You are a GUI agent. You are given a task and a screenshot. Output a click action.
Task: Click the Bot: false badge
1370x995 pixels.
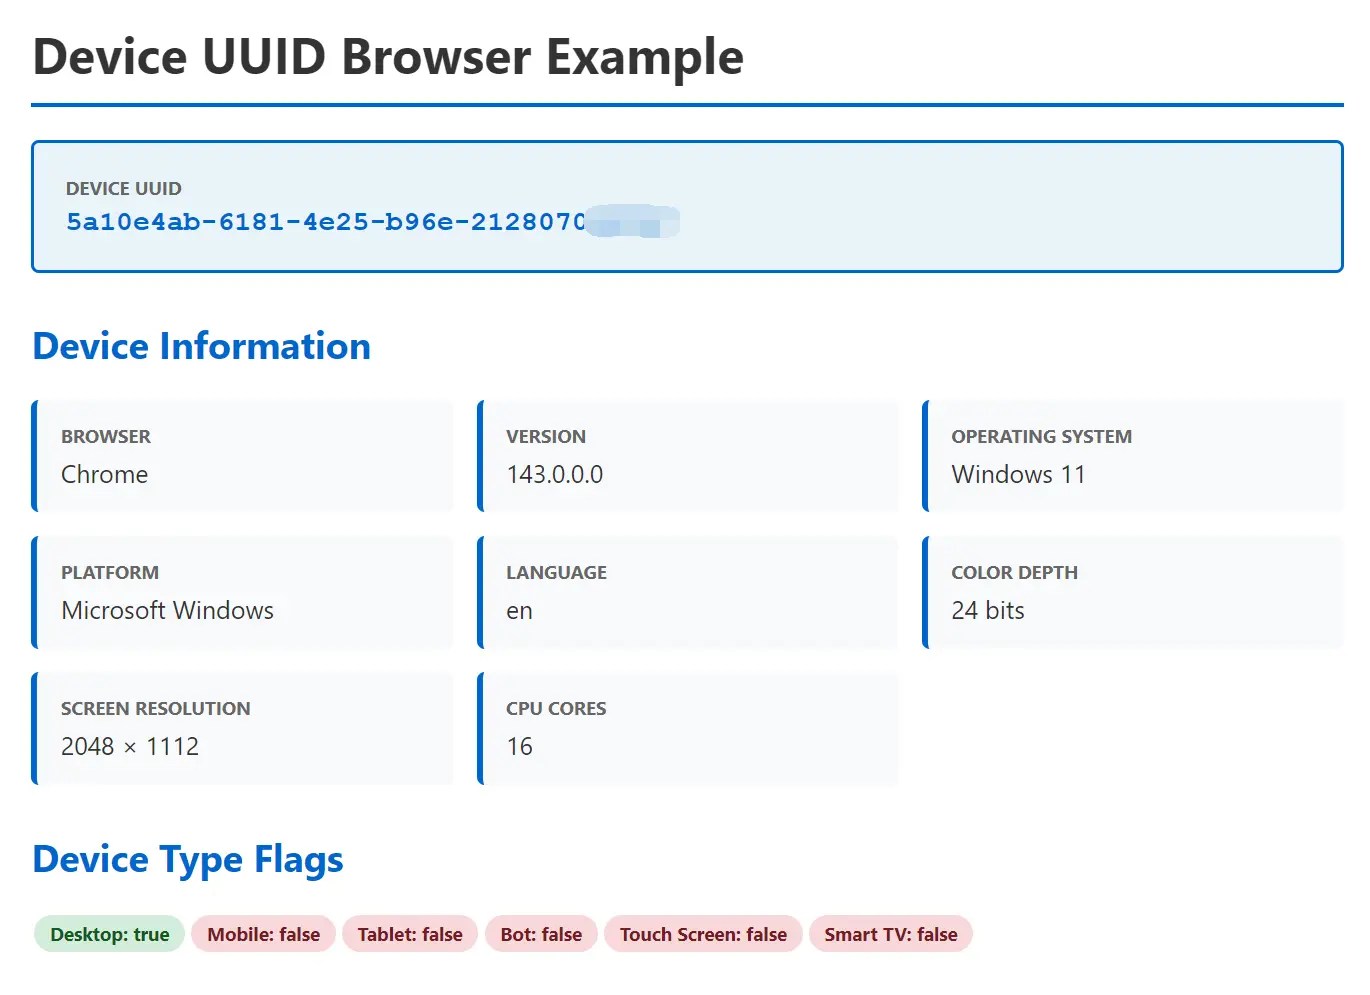coord(541,934)
